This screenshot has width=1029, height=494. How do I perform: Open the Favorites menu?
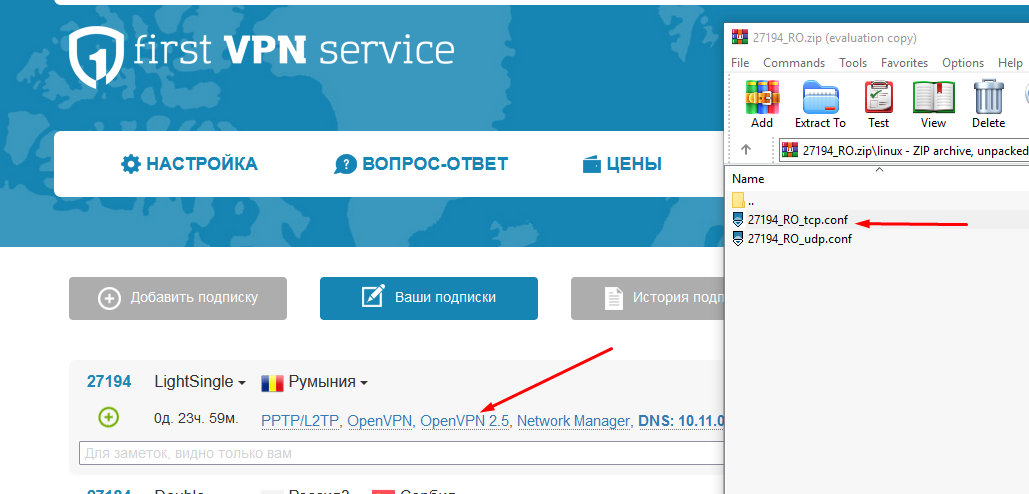click(904, 63)
